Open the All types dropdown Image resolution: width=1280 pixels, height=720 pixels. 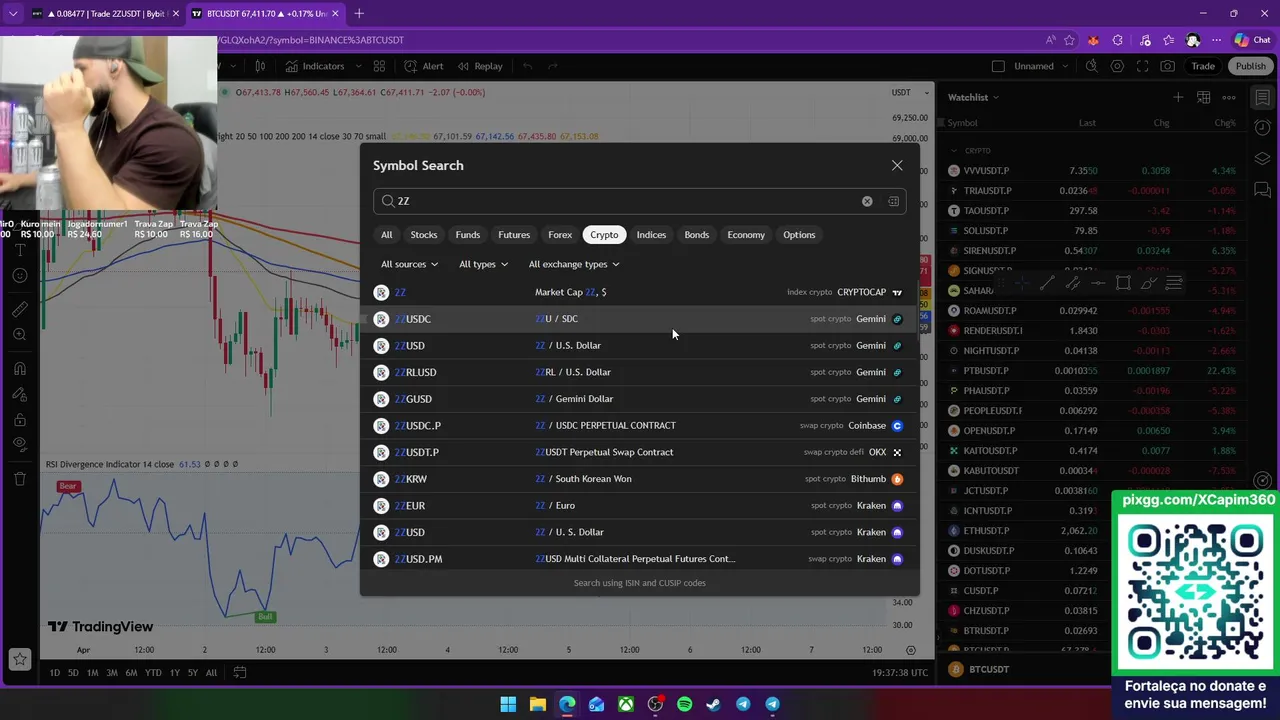coord(483,264)
